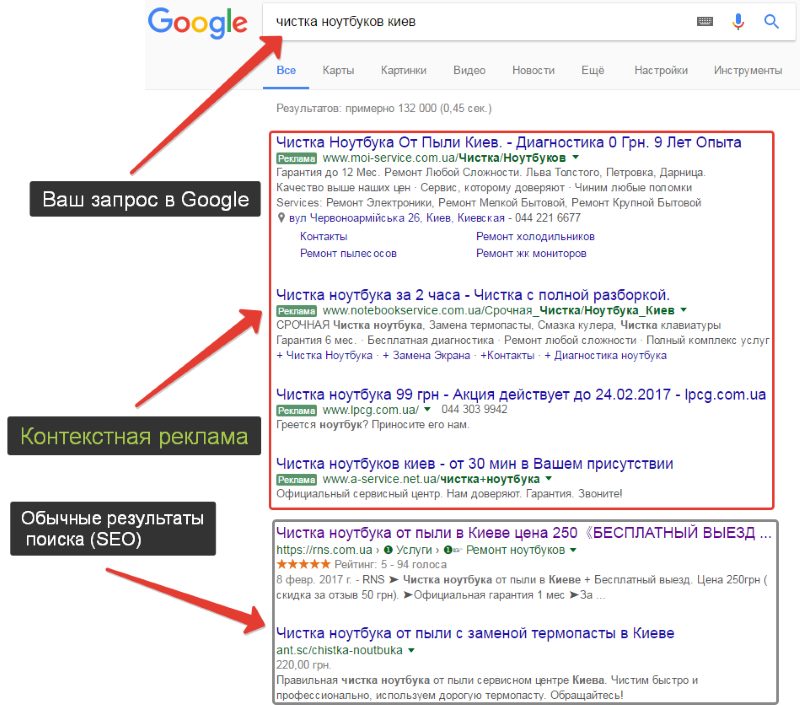The height and width of the screenshot is (705, 800).
Task: Click the Реклама badge of moi-service ad
Action: 296,158
